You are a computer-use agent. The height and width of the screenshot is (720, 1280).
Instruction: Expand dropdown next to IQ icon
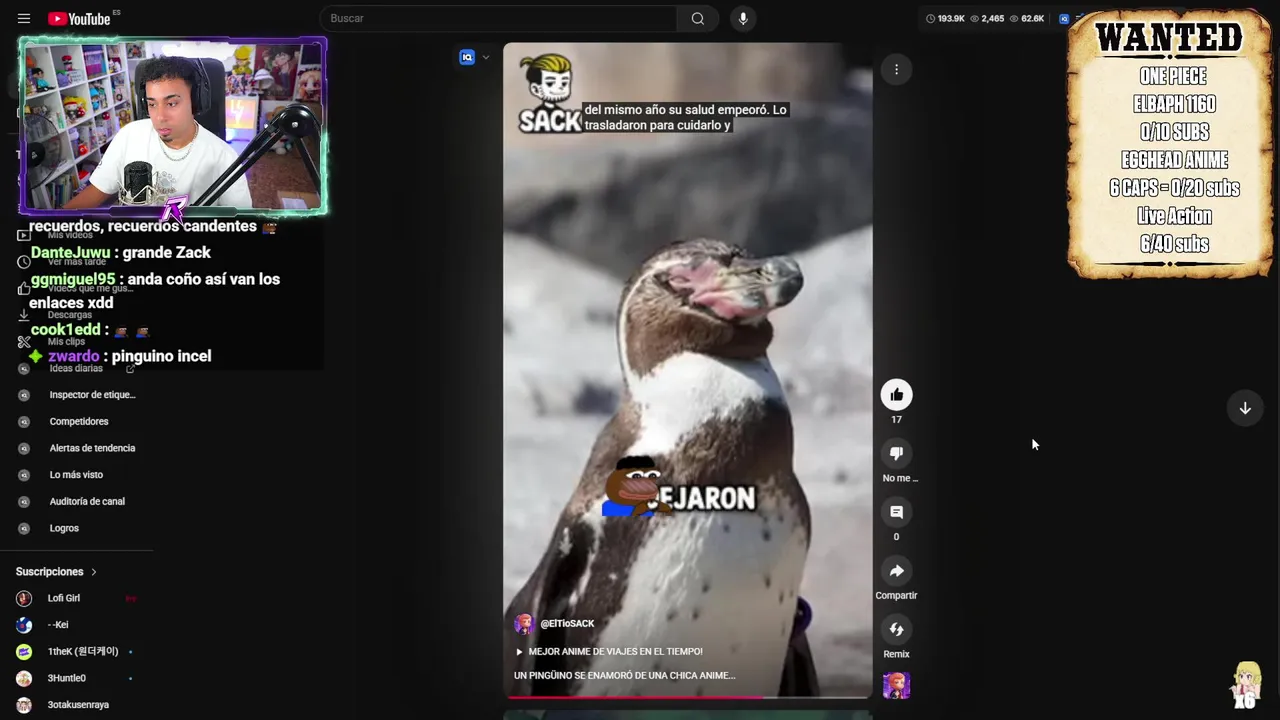(486, 57)
